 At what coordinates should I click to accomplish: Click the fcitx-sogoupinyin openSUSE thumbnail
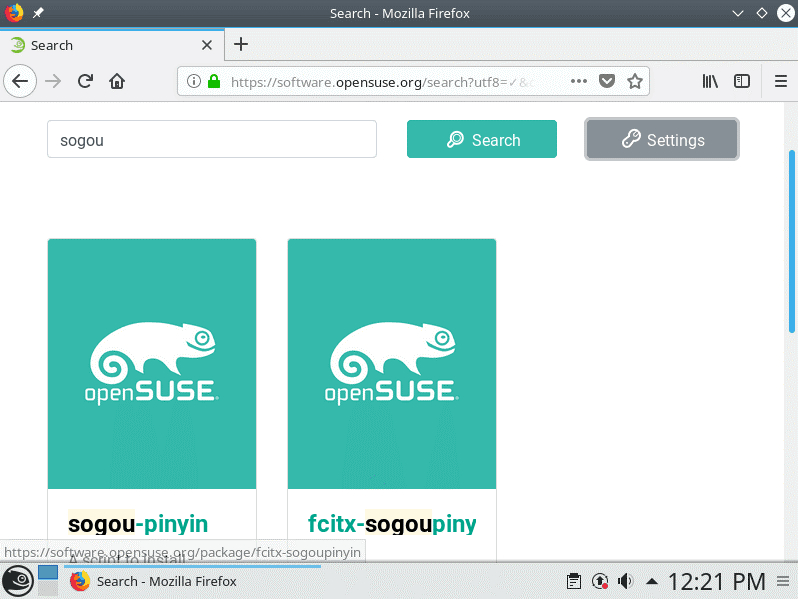click(392, 364)
